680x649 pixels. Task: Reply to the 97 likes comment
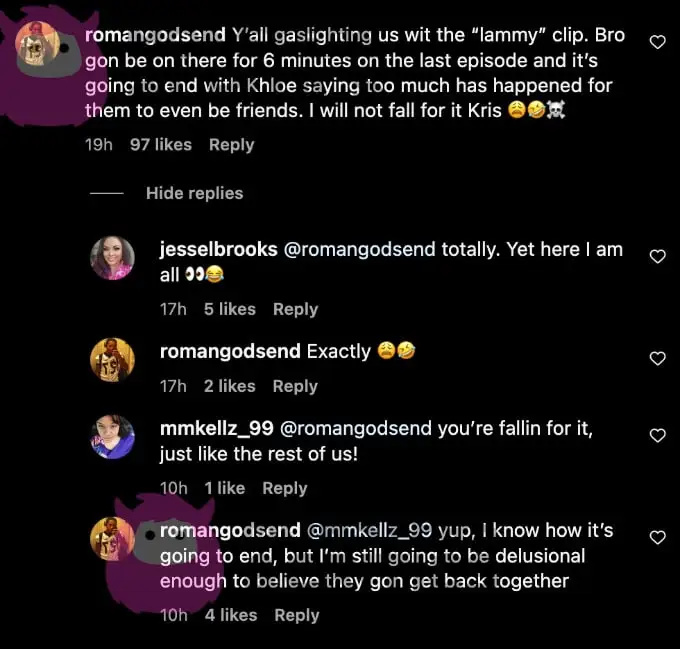point(232,145)
